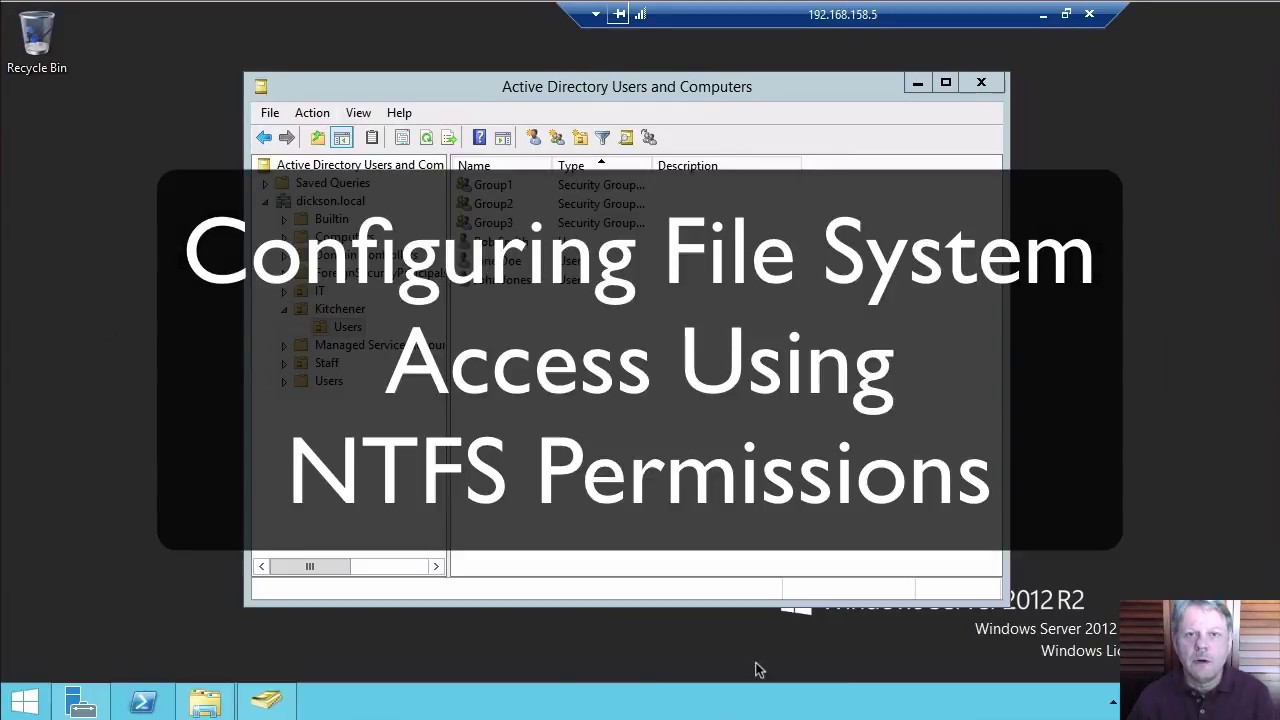Add selected objects to group icon
The image size is (1280, 720).
(649, 138)
